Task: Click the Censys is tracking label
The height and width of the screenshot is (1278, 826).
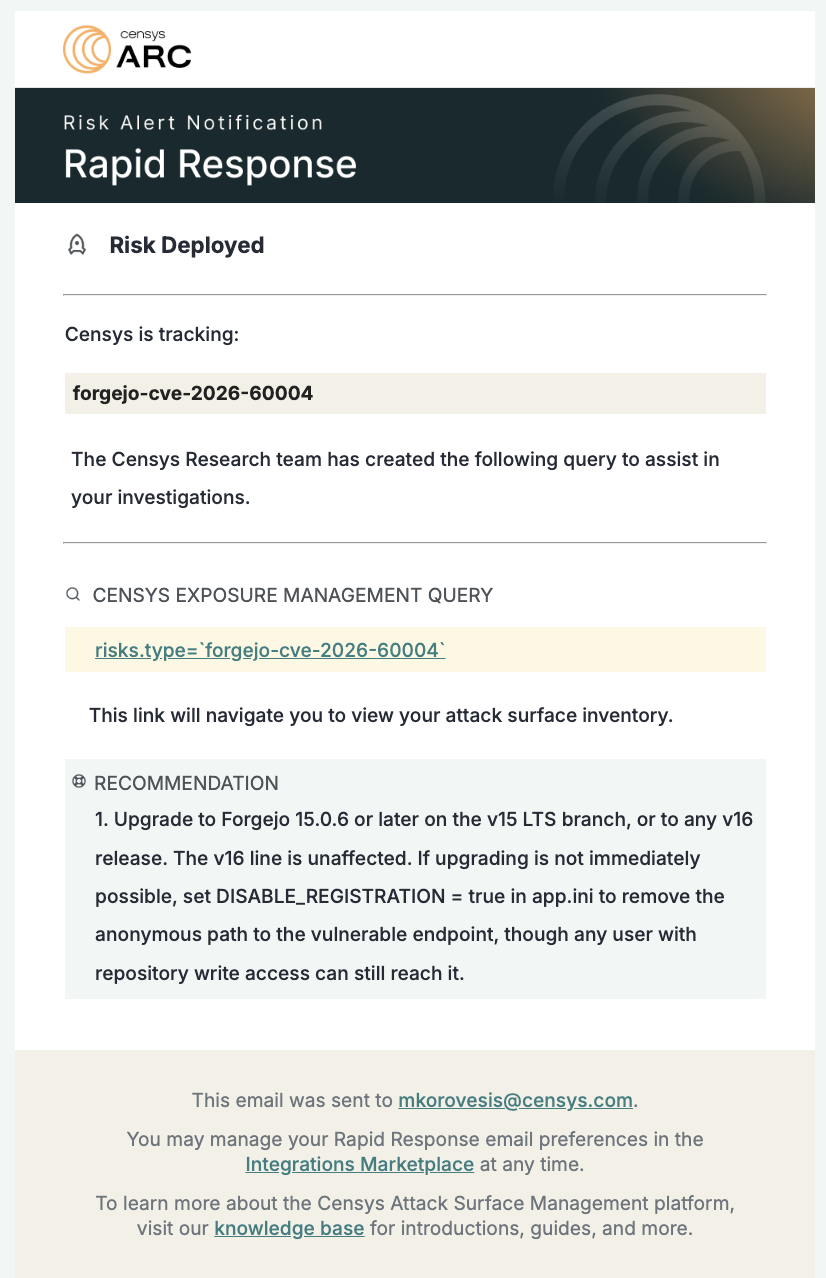Action: click(x=152, y=334)
